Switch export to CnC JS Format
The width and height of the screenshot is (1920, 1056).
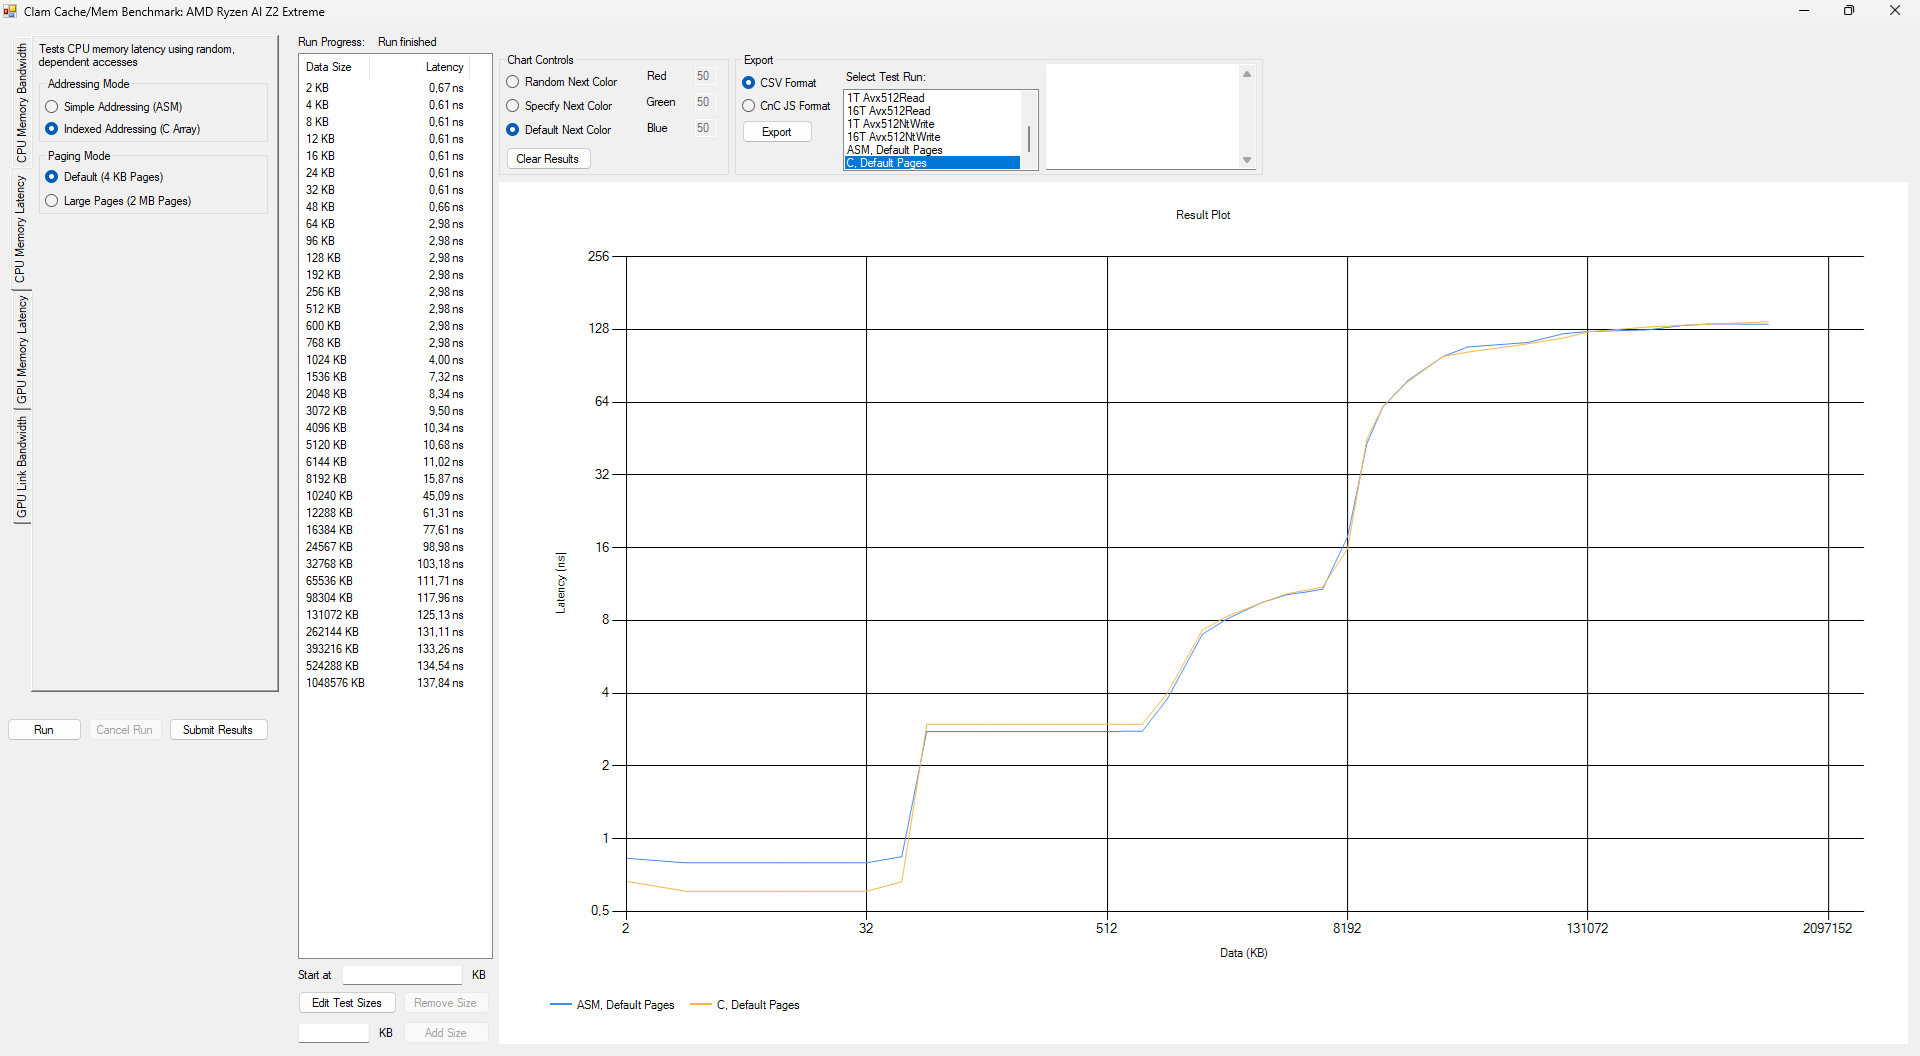click(x=749, y=106)
